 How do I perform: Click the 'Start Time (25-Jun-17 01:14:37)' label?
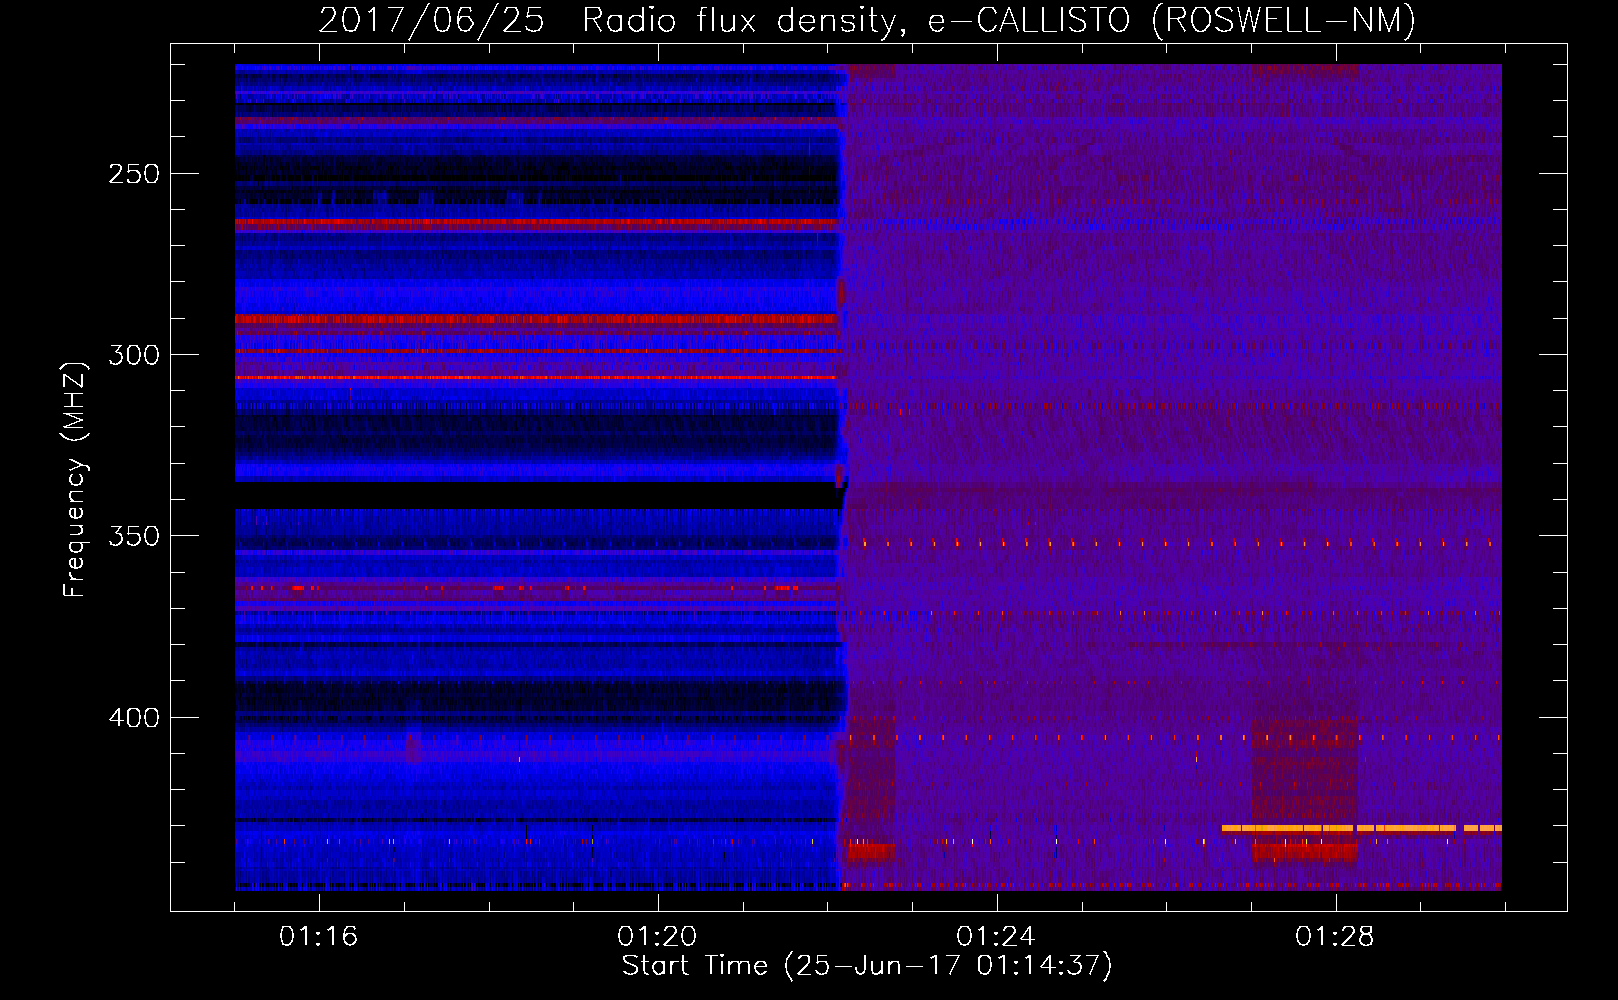867,966
